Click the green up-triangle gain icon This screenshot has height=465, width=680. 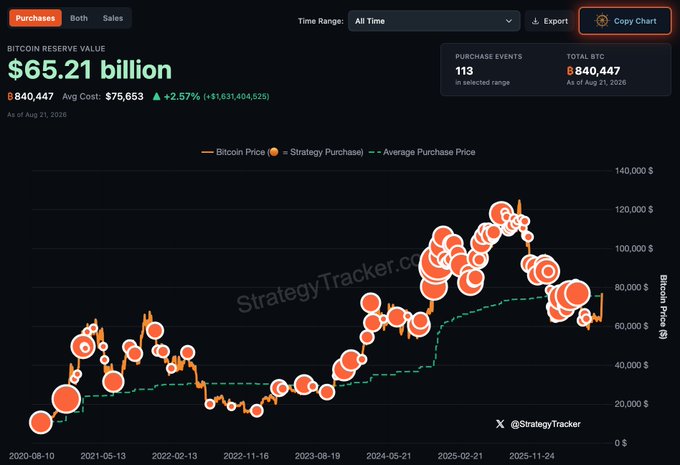coord(157,96)
